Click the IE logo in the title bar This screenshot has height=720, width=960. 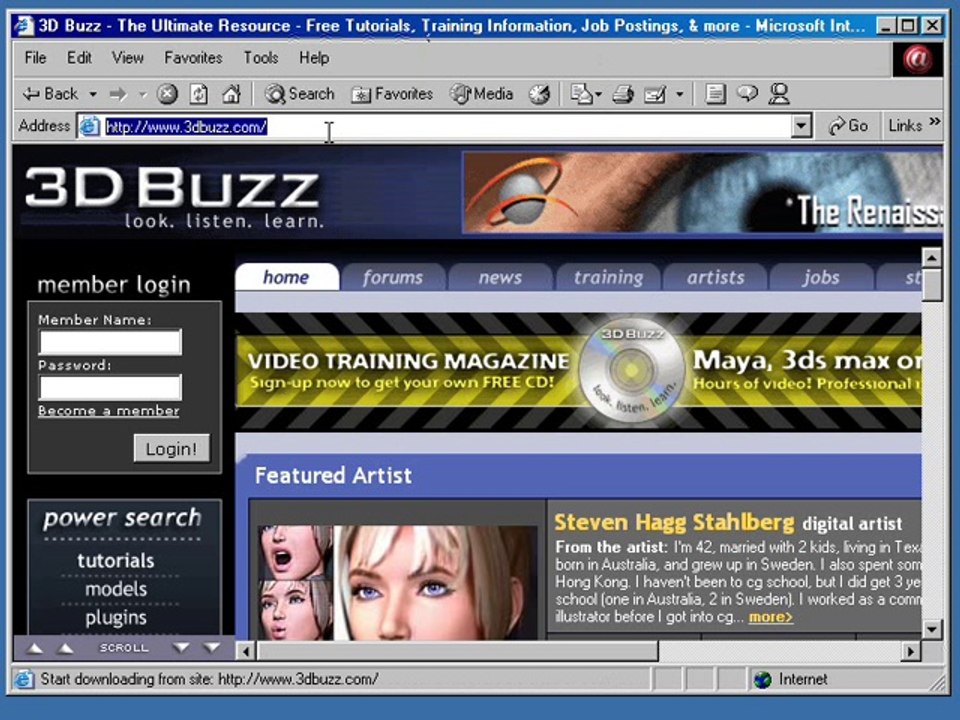[24, 26]
